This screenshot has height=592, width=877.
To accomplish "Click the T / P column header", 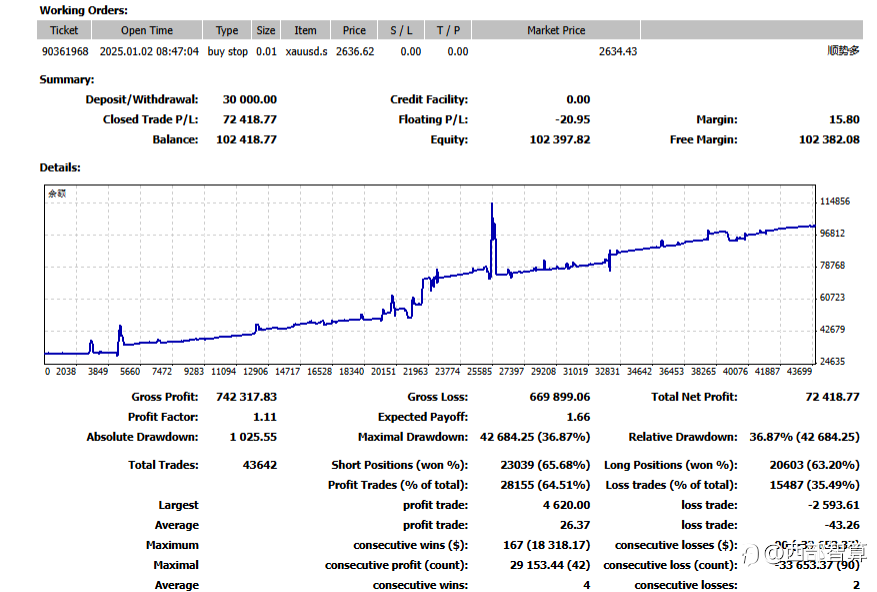I will point(449,31).
